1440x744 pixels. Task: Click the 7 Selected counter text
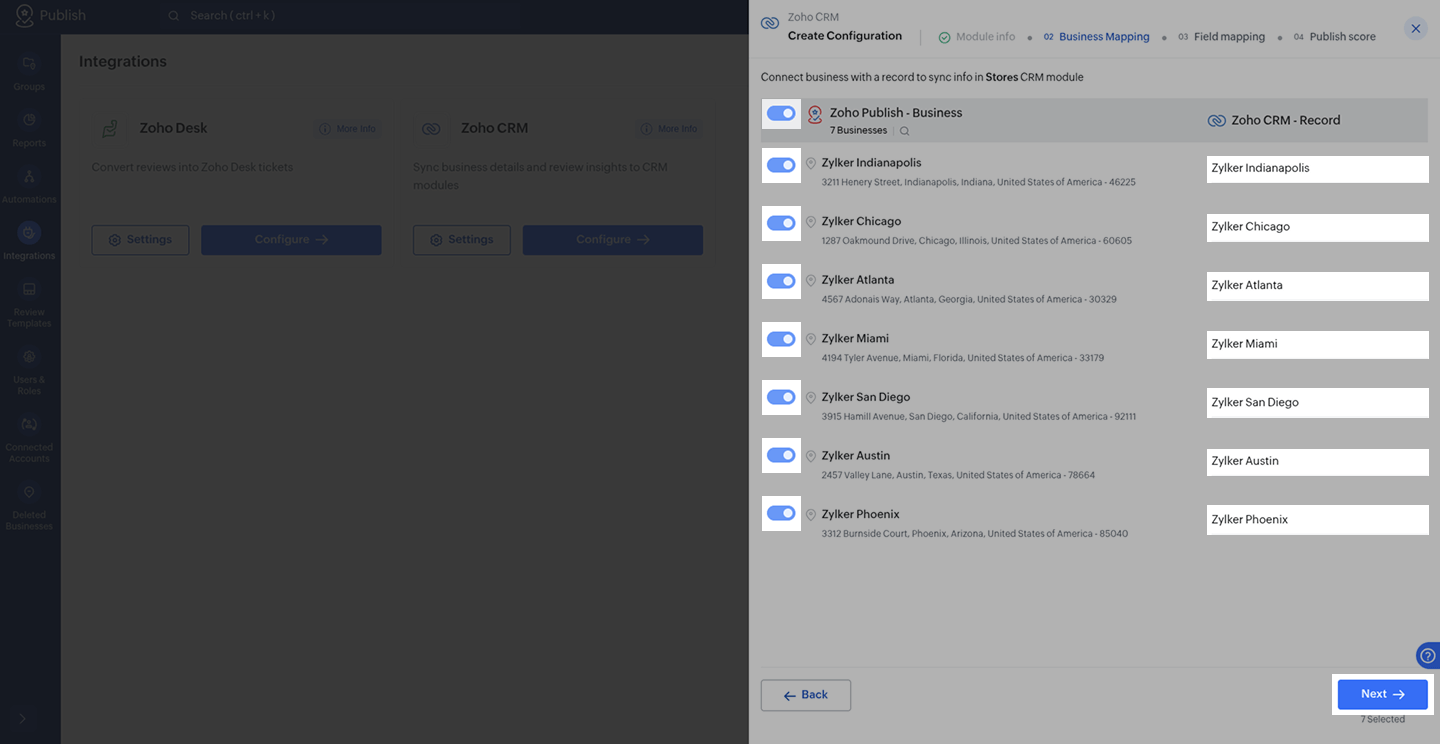[1383, 720]
